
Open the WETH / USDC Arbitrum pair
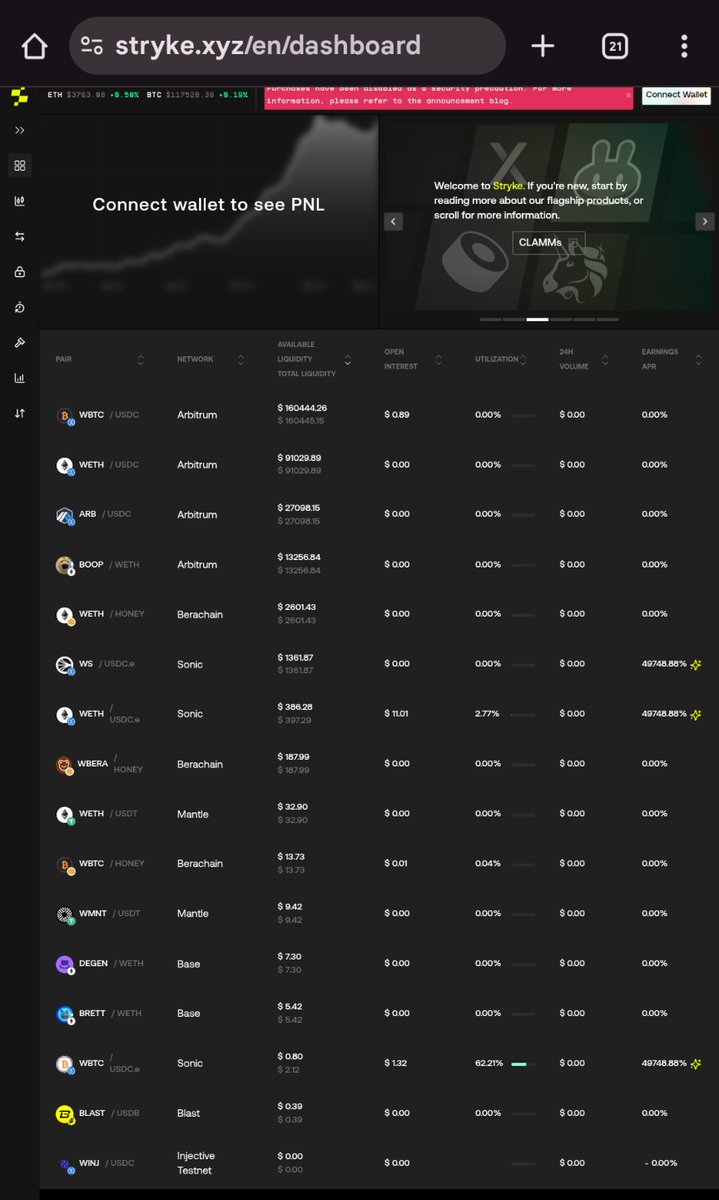point(379,464)
